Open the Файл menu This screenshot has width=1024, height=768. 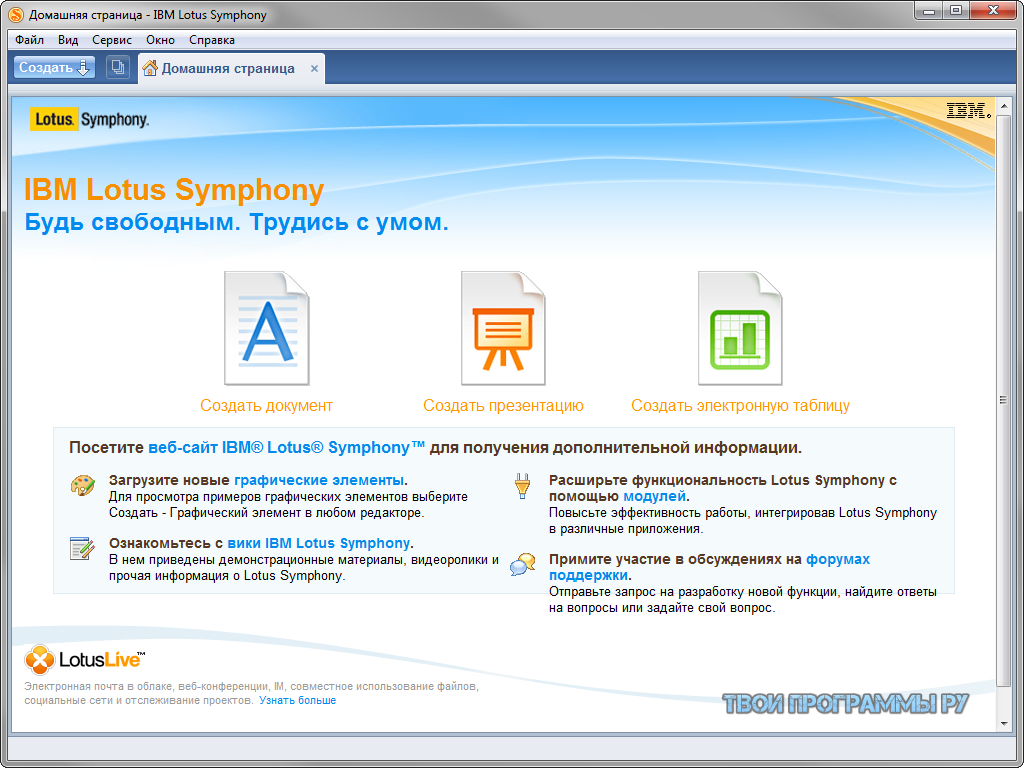tap(29, 40)
